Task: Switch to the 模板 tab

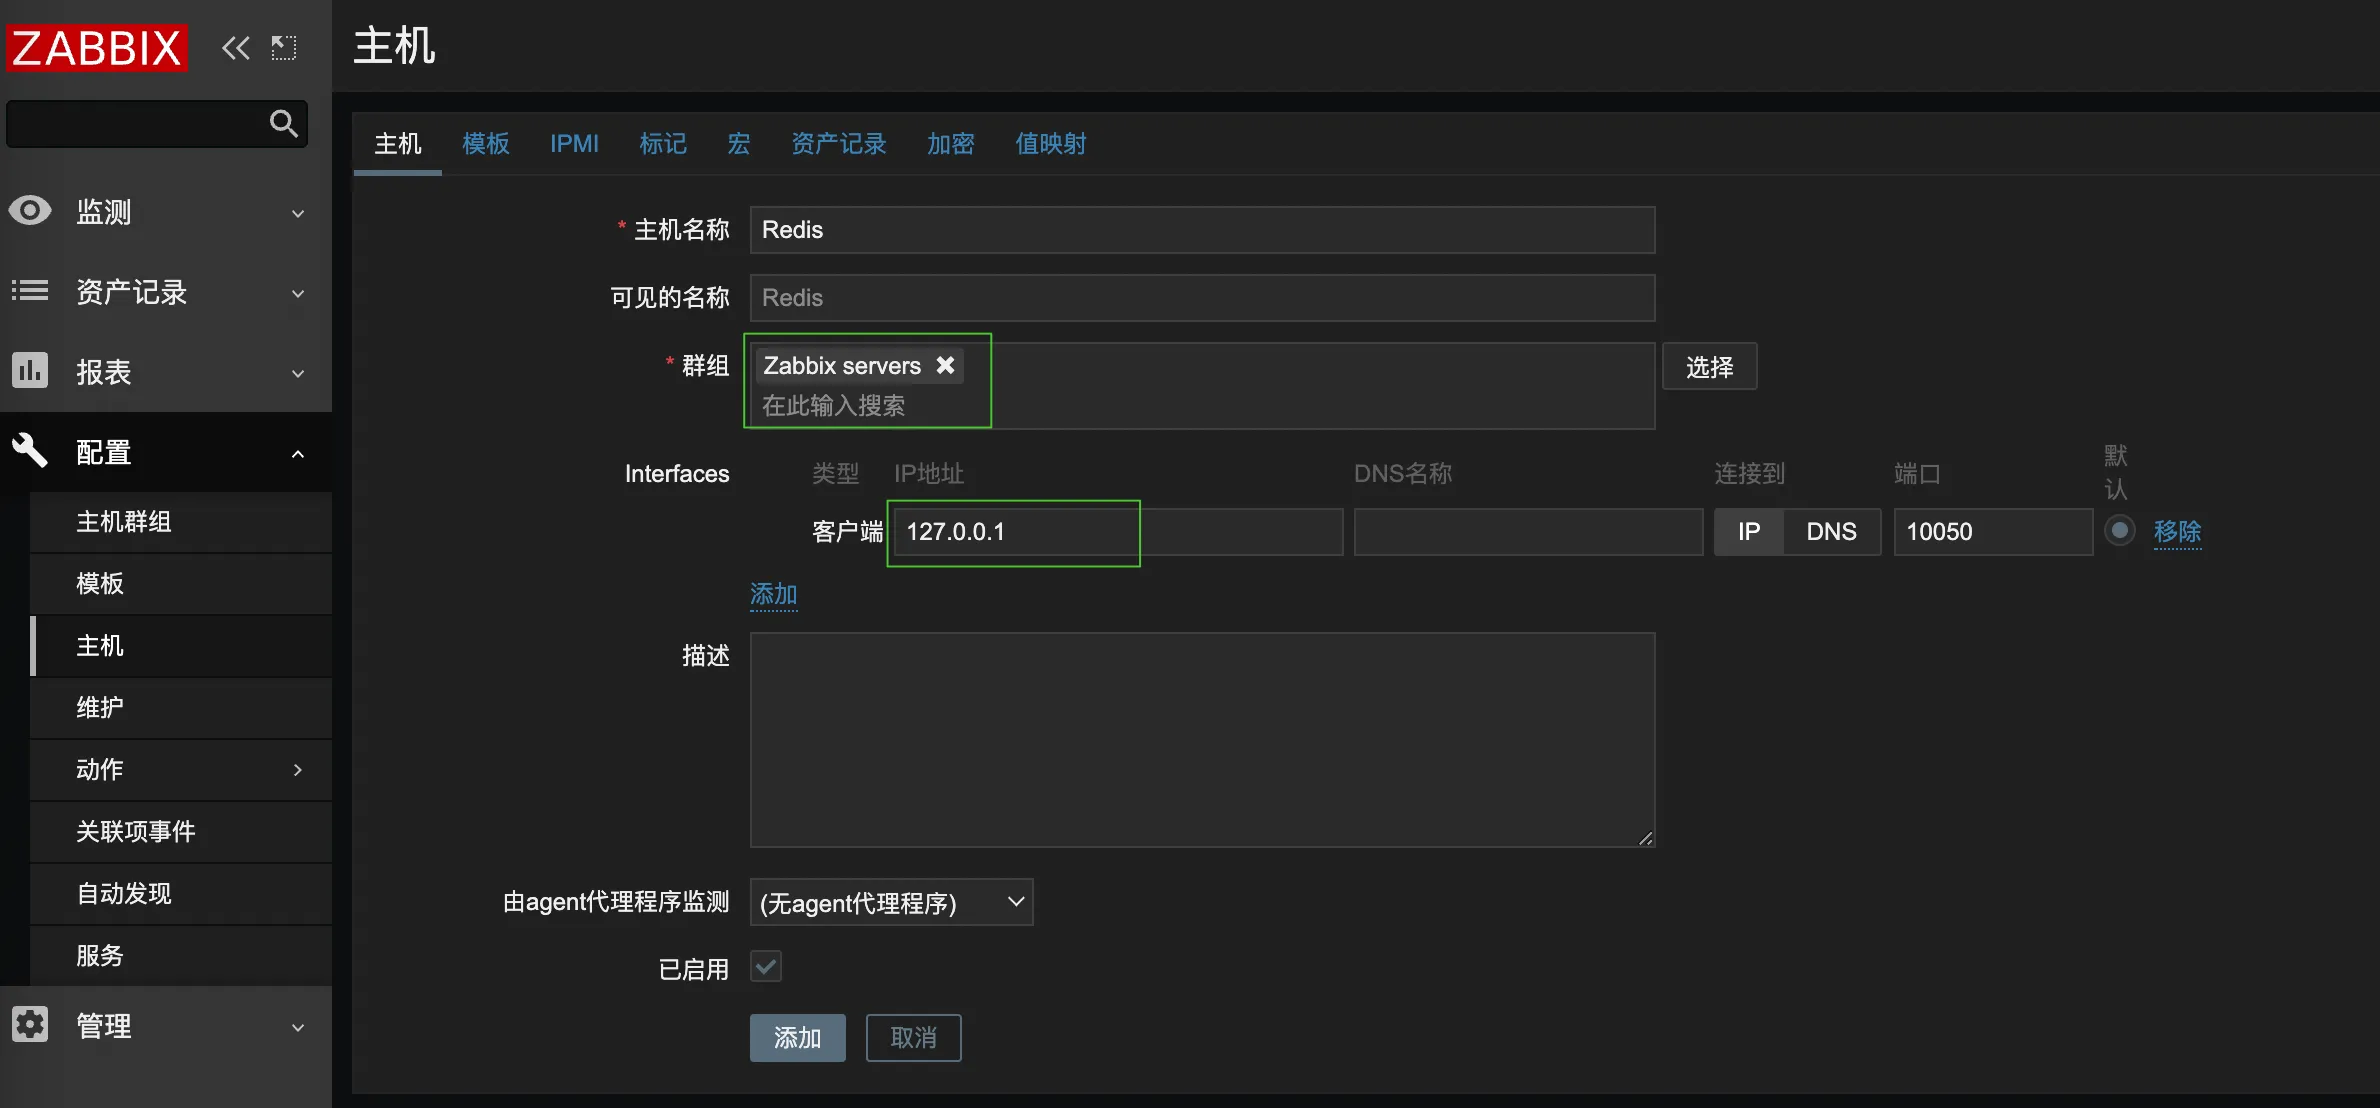Action: (x=486, y=143)
